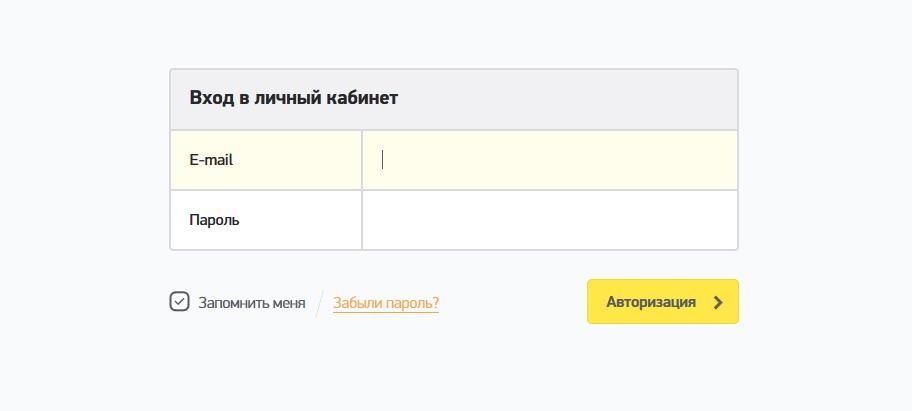Click the slash divider before Забыли пароль?

319,303
